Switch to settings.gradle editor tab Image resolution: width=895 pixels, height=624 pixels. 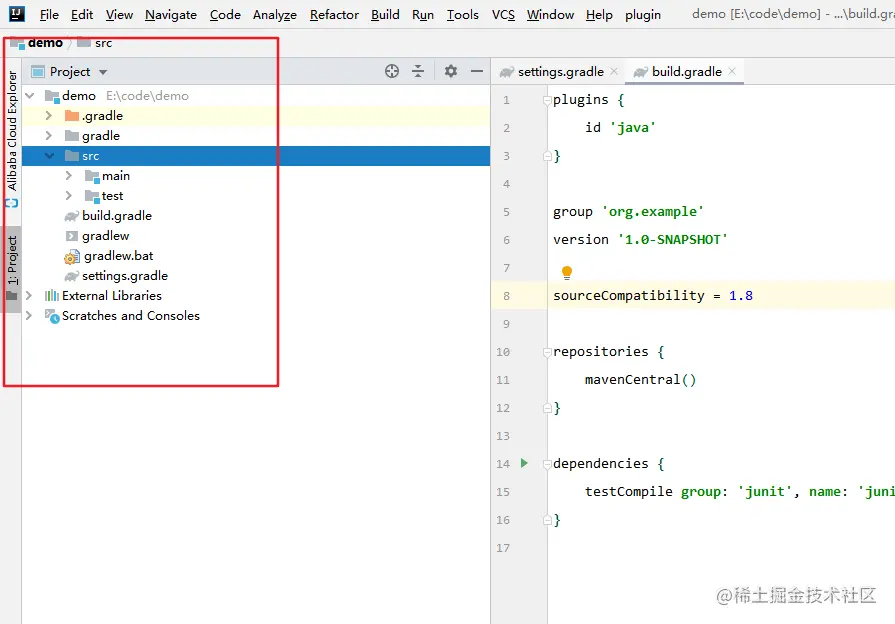tap(559, 71)
